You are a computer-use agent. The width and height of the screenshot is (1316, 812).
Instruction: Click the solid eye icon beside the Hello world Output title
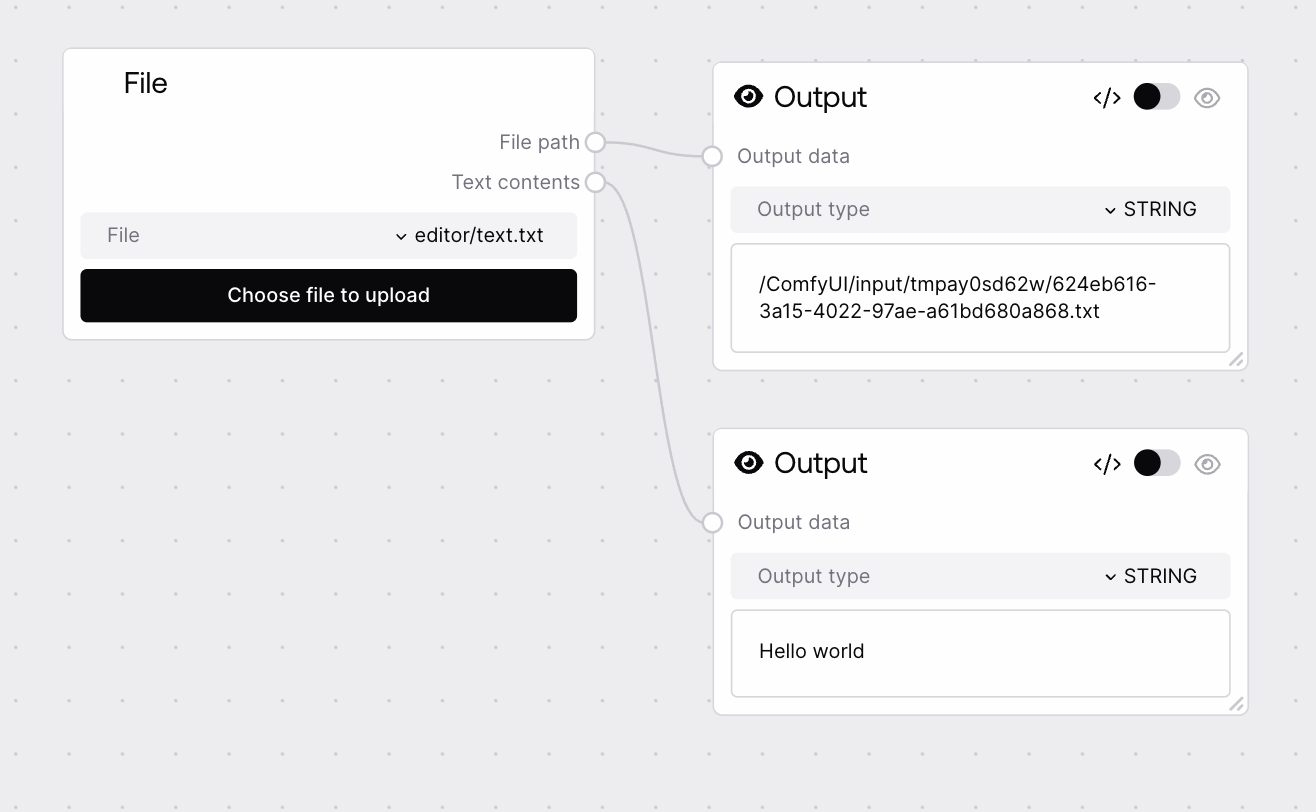[x=748, y=463]
